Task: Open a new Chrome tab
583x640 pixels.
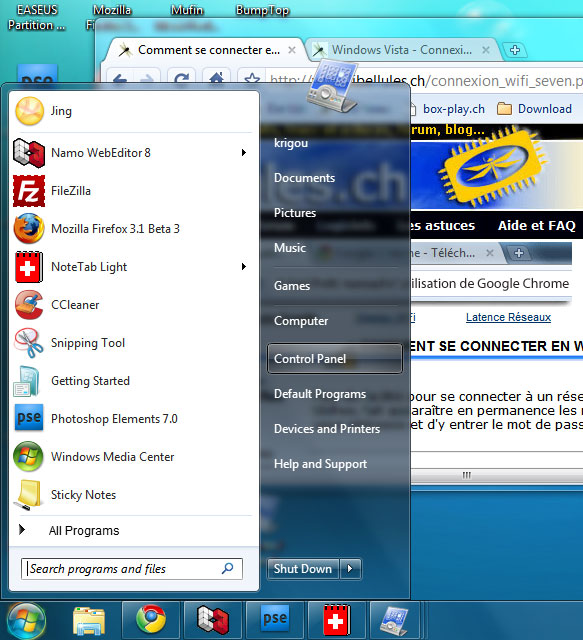Action: [515, 50]
